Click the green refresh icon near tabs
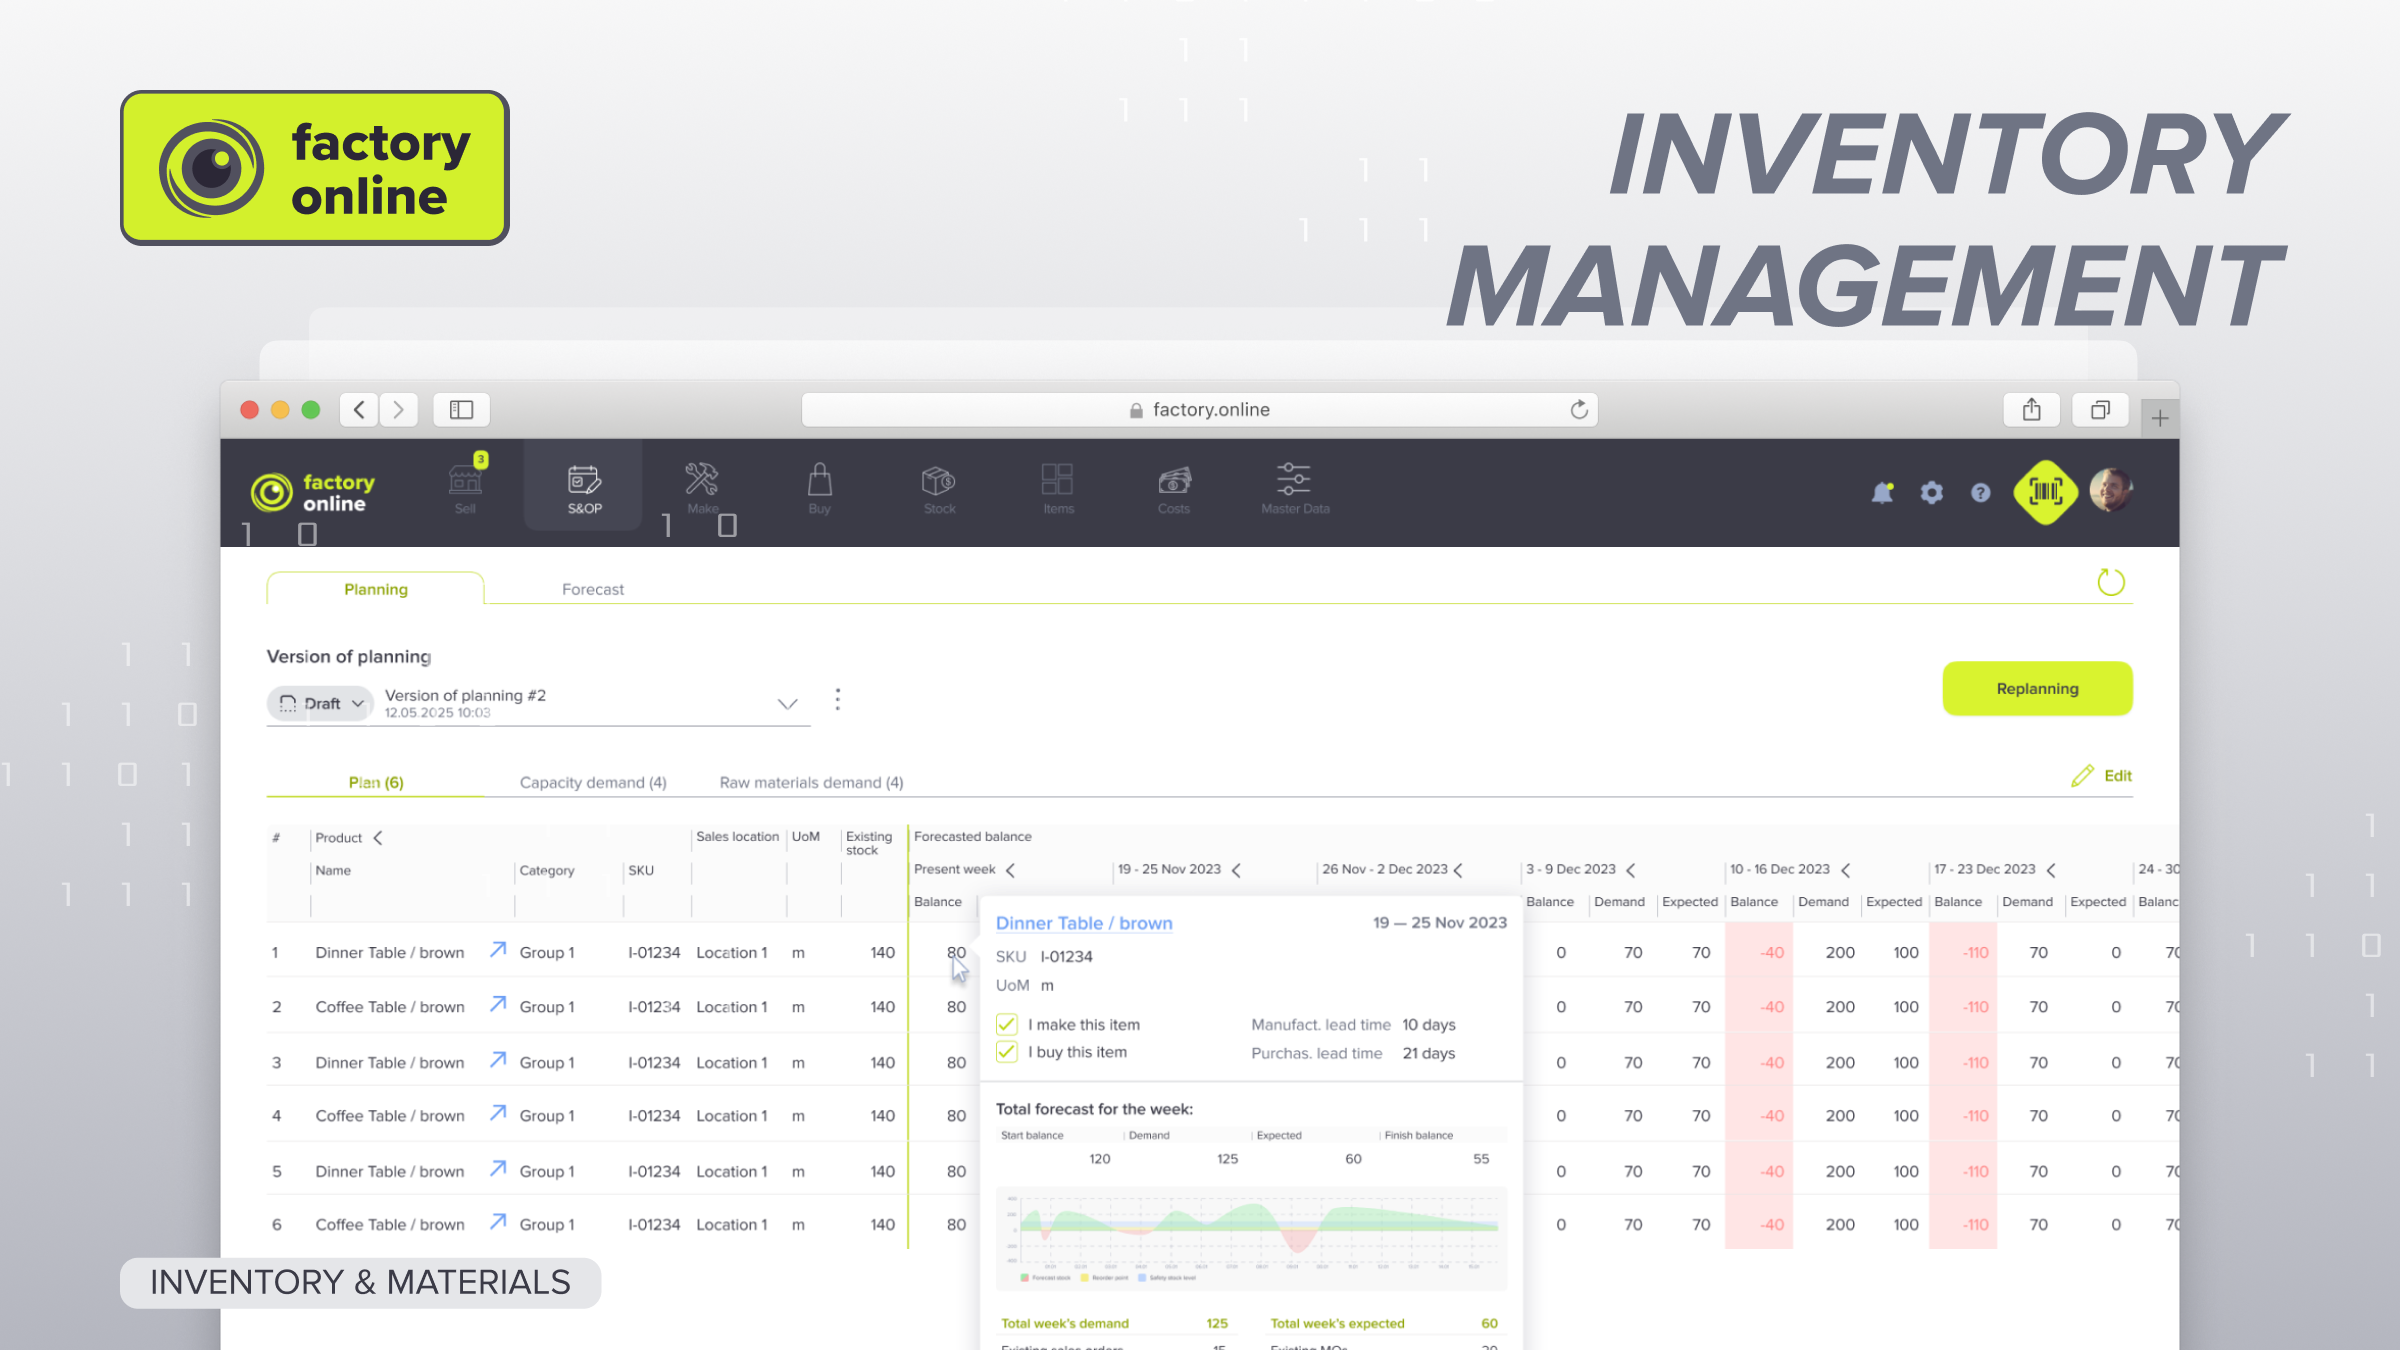2400x1350 pixels. pos(2111,582)
